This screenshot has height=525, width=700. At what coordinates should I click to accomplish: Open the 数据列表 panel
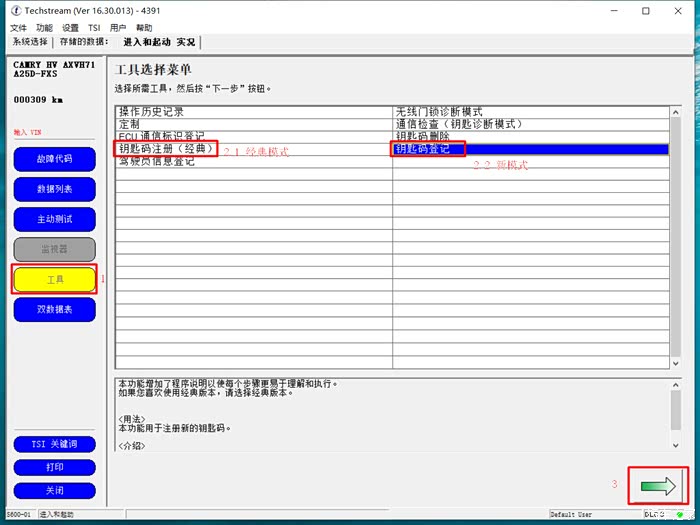point(54,189)
